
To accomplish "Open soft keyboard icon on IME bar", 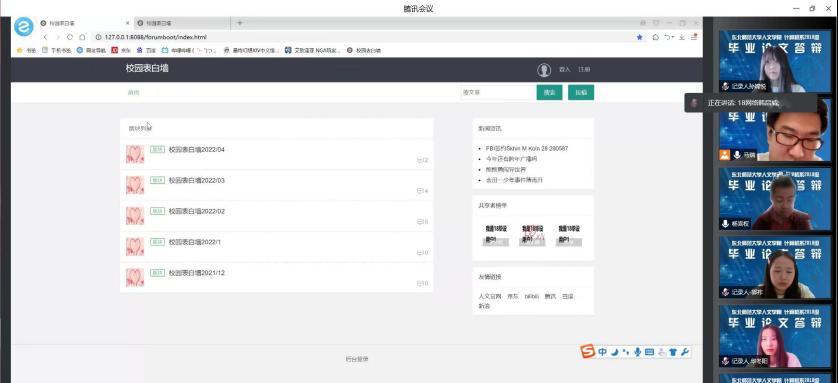I will (649, 352).
